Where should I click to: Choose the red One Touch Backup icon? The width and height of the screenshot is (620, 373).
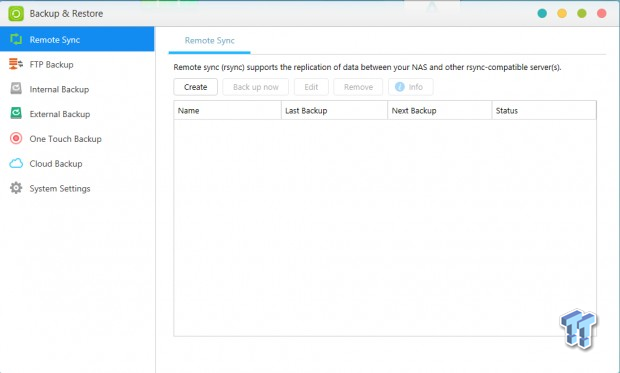[x=16, y=138]
